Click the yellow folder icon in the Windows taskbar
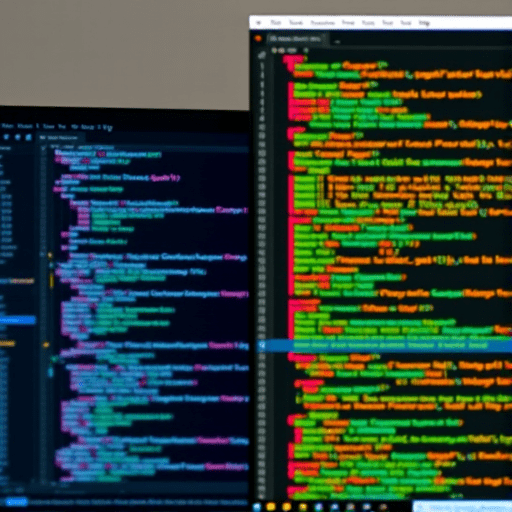This screenshot has height=512, width=512. (303, 507)
